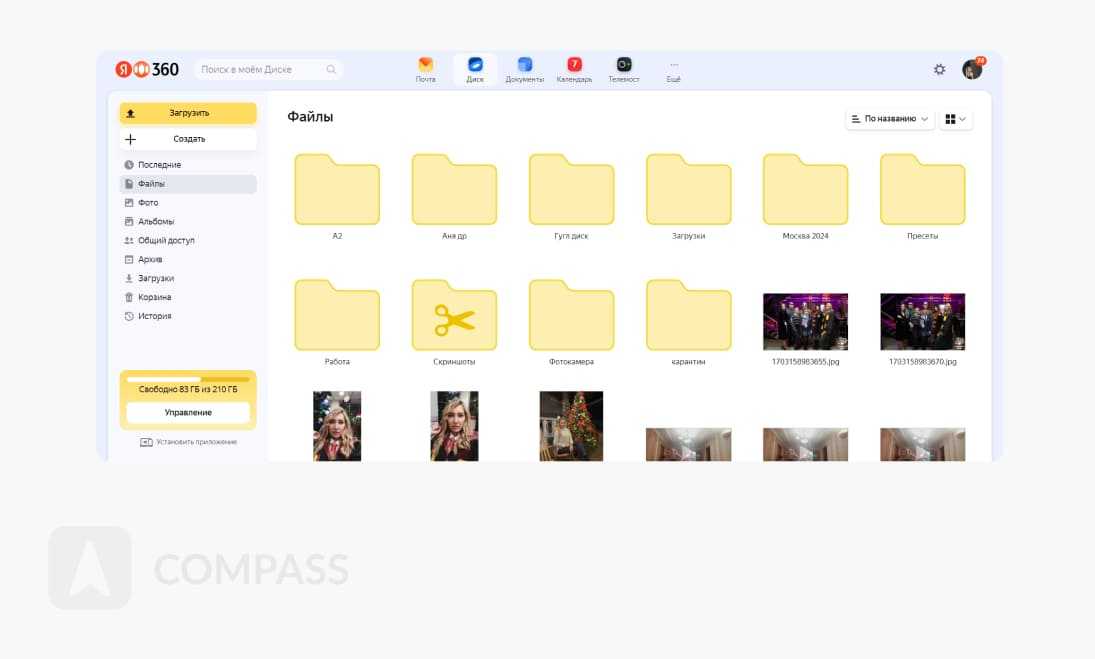Open the Скриншоты folder with scissors icon
Image resolution: width=1095 pixels, height=659 pixels.
point(454,316)
